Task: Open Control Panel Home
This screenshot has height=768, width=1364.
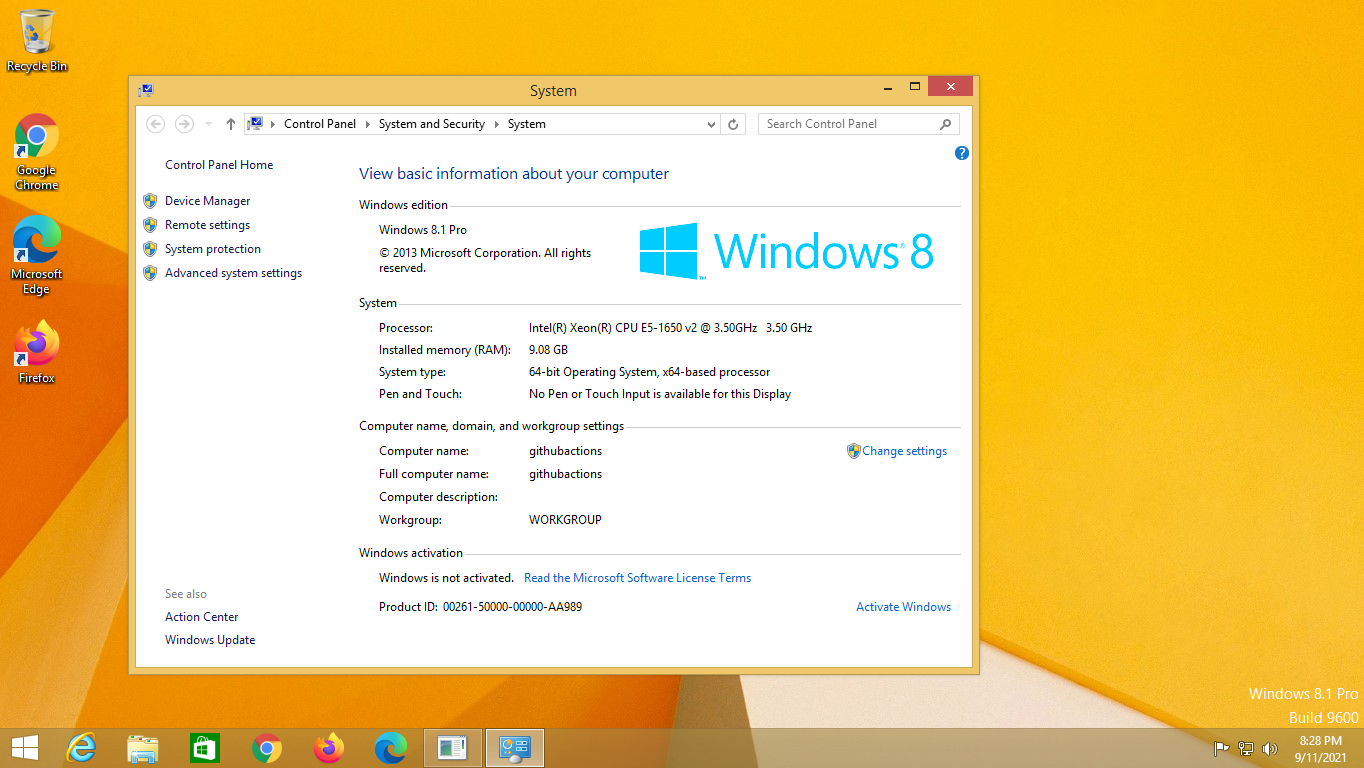Action: coord(219,165)
